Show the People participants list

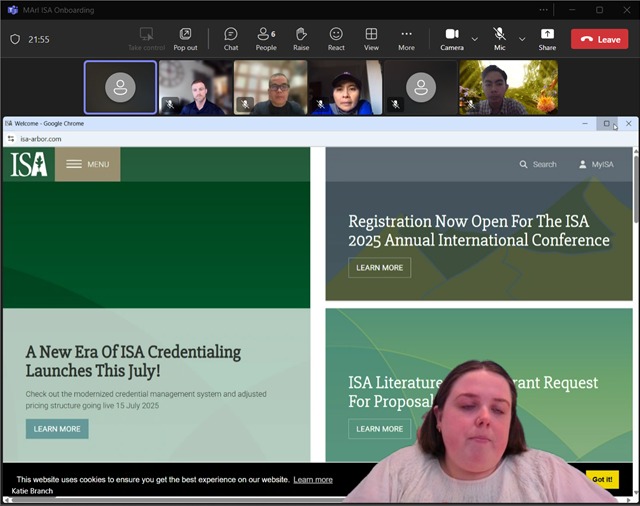tap(266, 39)
